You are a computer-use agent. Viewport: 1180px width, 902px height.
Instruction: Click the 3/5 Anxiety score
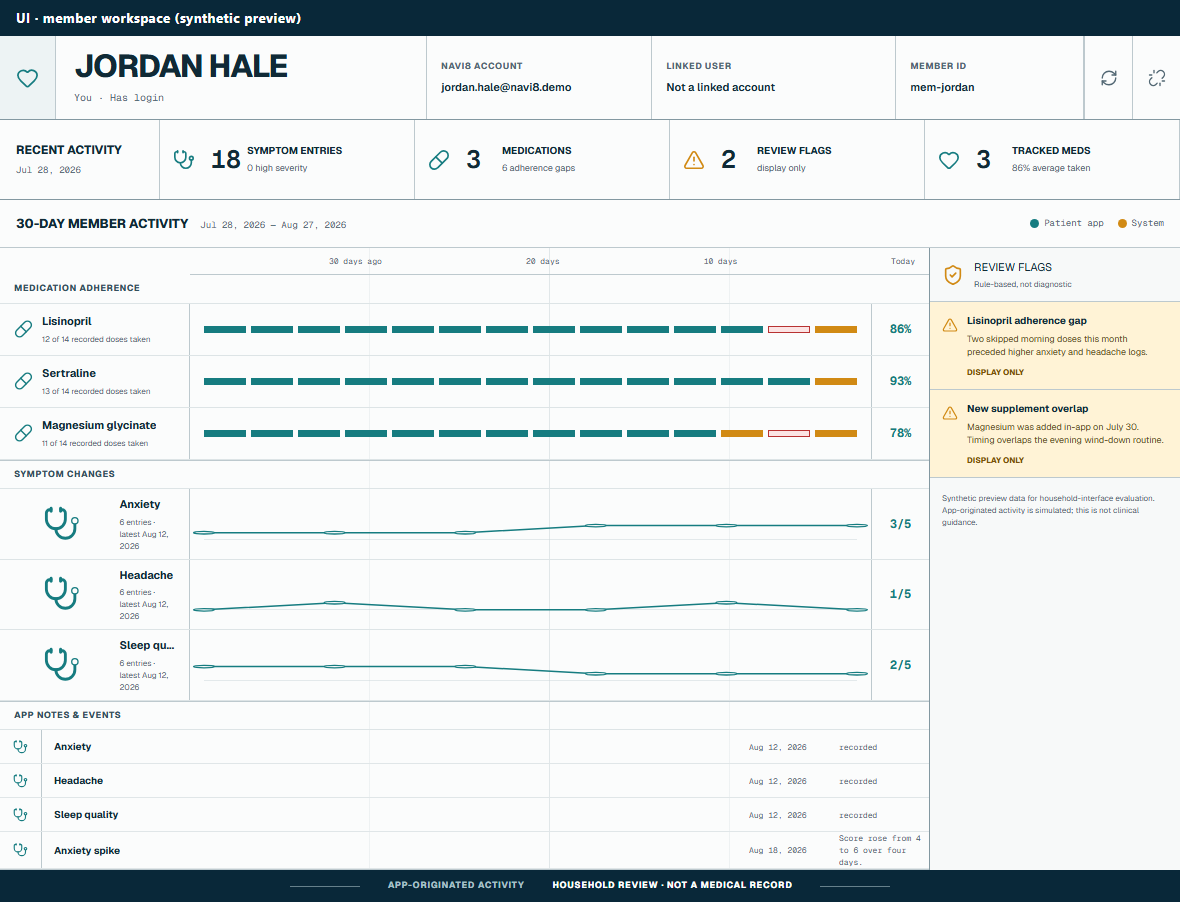pos(900,524)
